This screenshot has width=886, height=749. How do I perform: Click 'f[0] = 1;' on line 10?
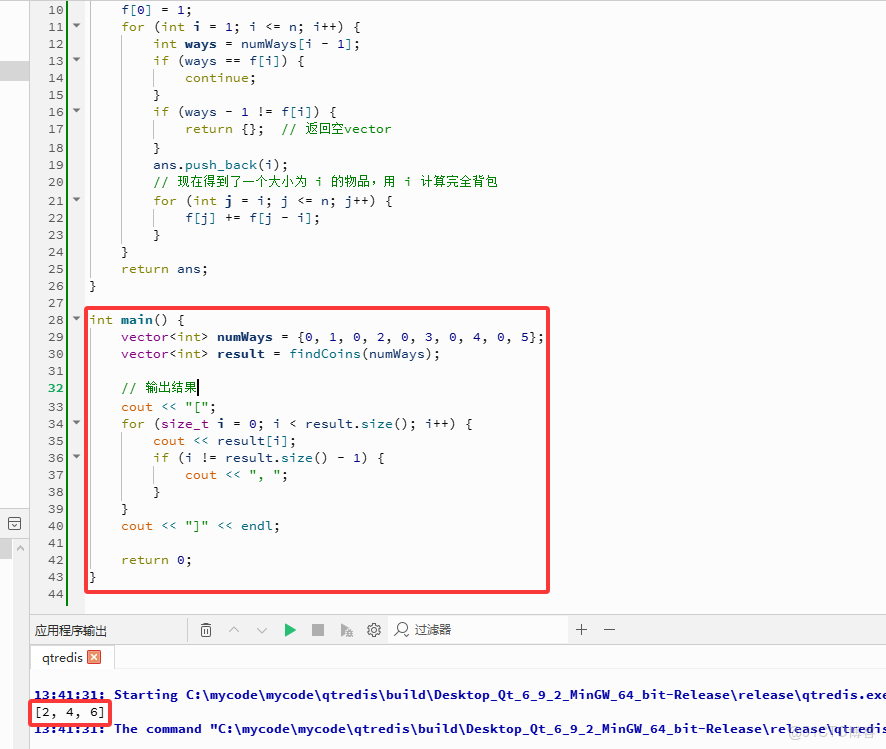157,10
